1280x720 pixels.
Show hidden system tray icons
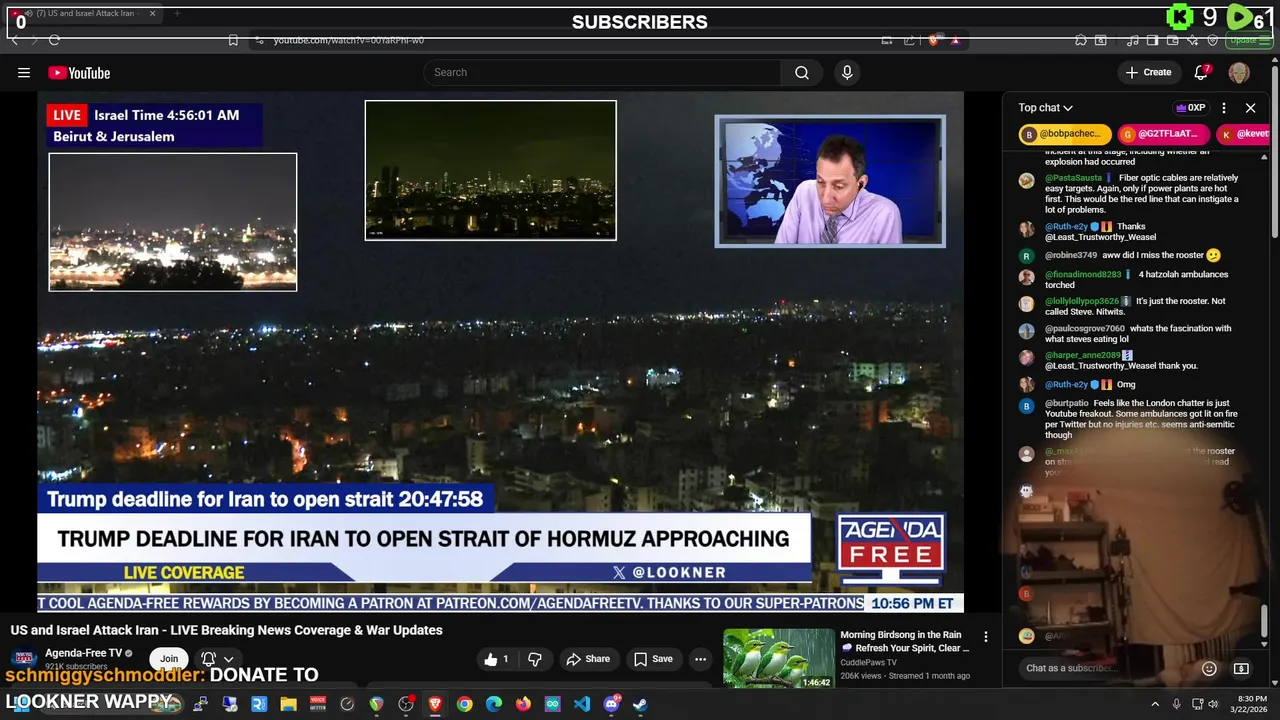tap(1156, 704)
